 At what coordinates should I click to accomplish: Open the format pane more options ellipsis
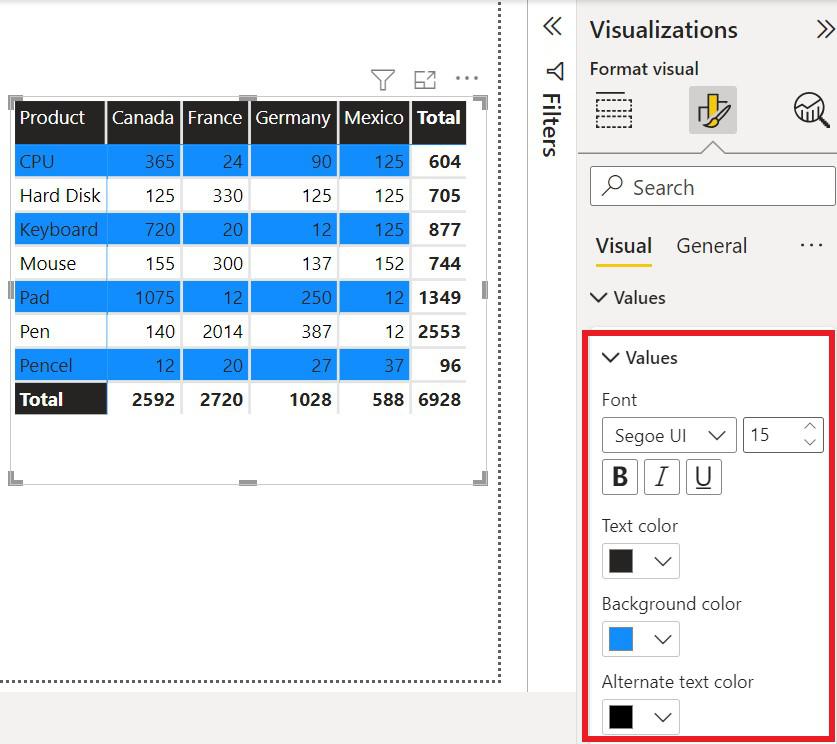(x=811, y=246)
